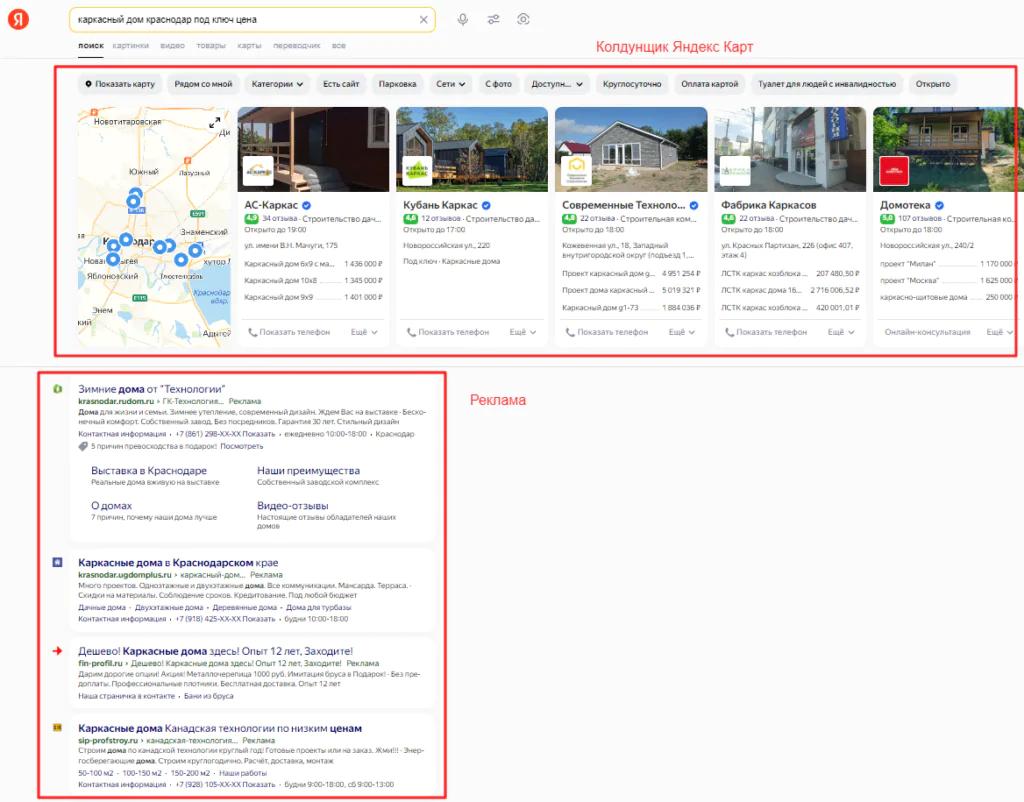Expand the Категории filter dropdown
1024x802 pixels.
277,84
